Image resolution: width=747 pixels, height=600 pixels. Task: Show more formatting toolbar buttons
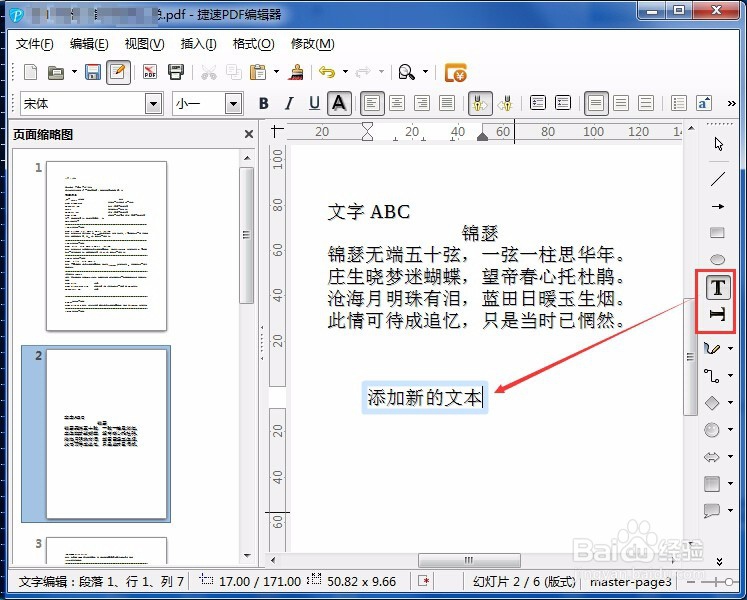[x=732, y=103]
